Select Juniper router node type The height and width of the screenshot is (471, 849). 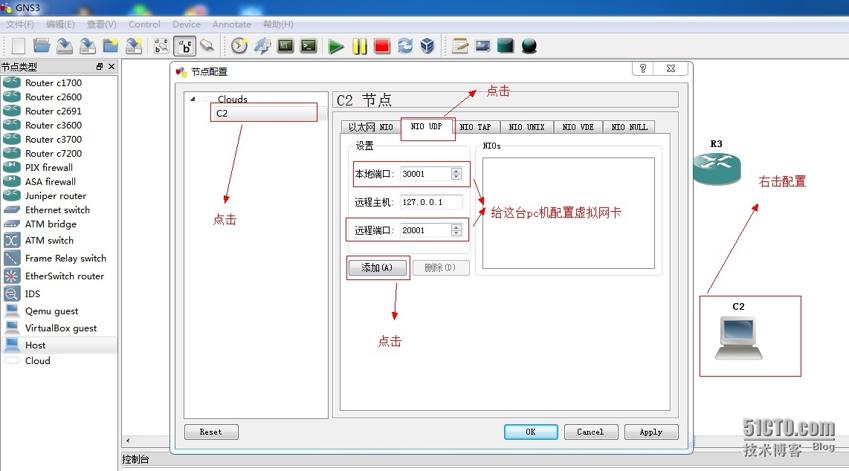(x=58, y=195)
